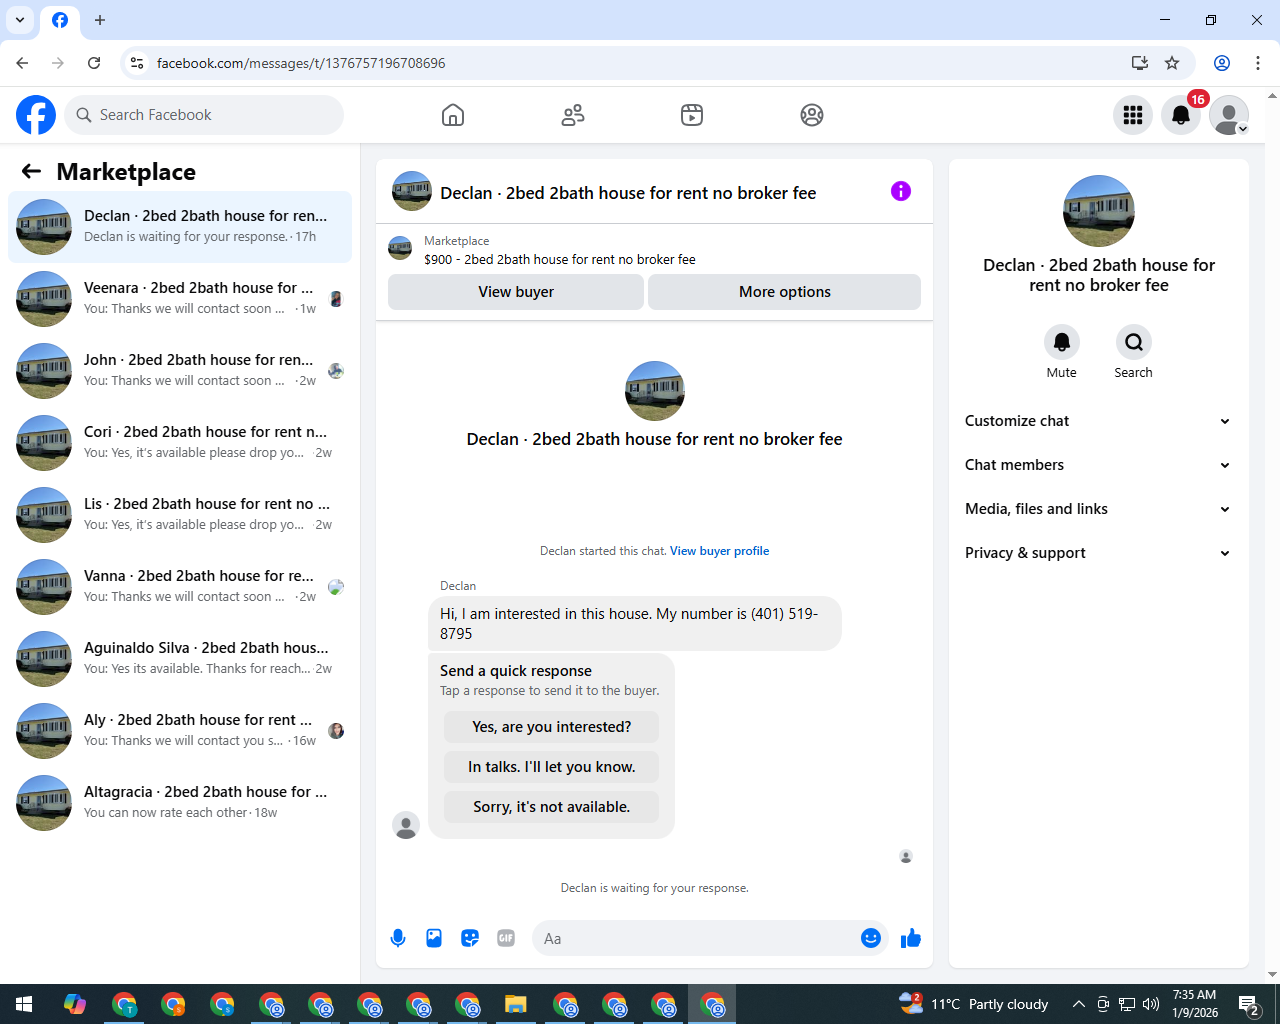Open the Video/Reels icon in top navigation
This screenshot has width=1280, height=1024.
[692, 115]
